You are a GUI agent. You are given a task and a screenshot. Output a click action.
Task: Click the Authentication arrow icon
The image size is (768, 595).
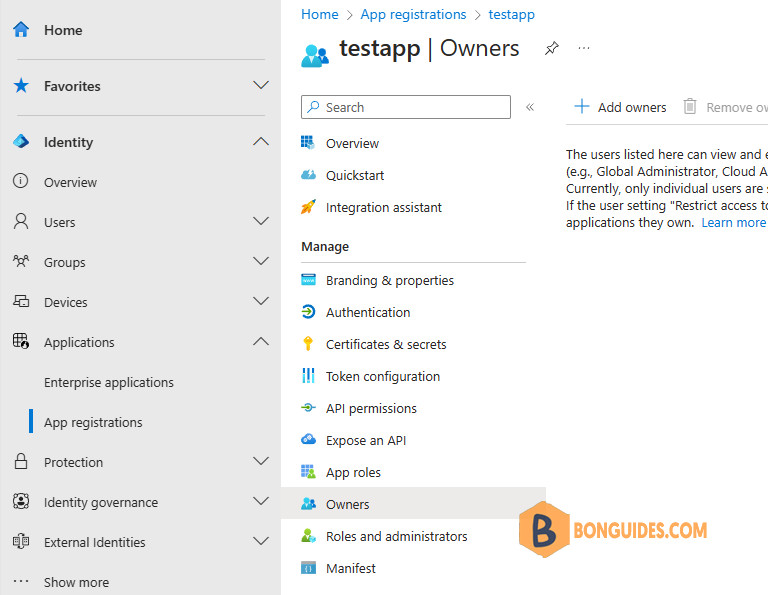308,311
